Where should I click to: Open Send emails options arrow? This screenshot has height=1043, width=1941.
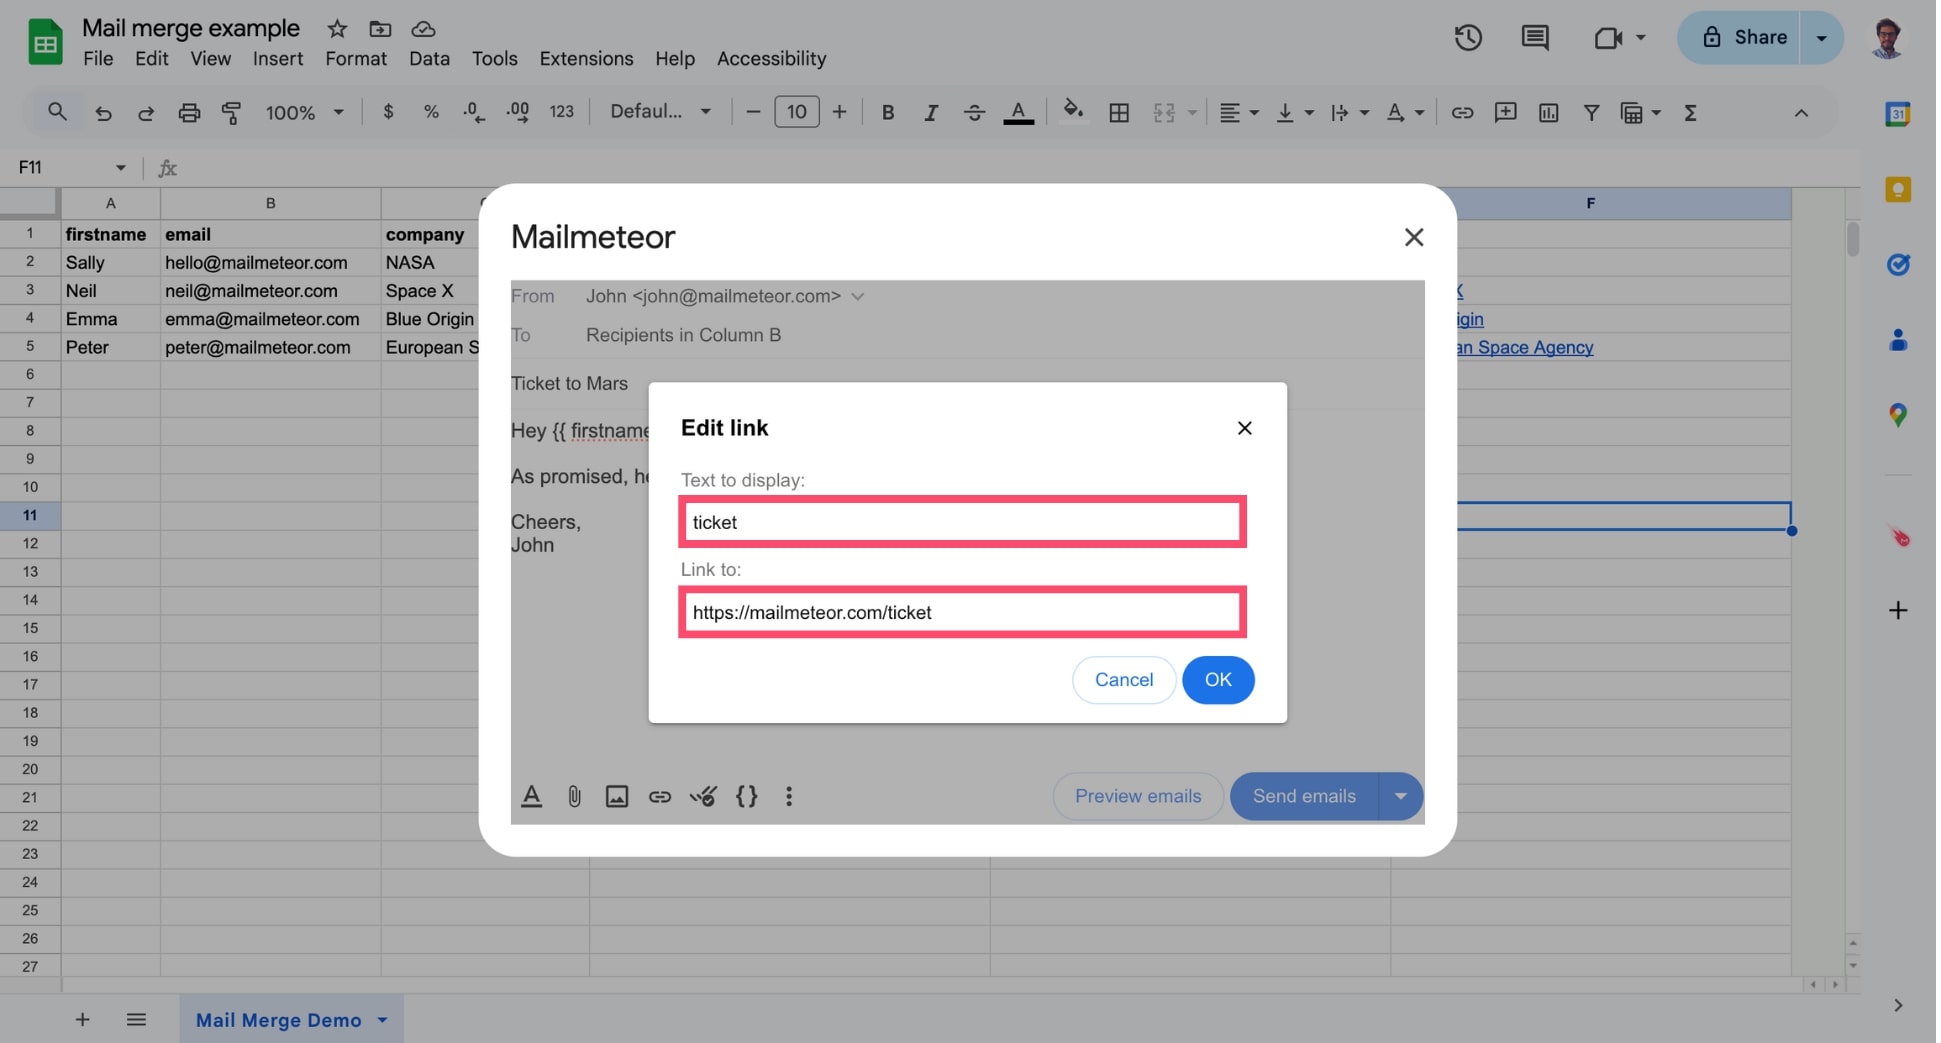pyautogui.click(x=1400, y=796)
